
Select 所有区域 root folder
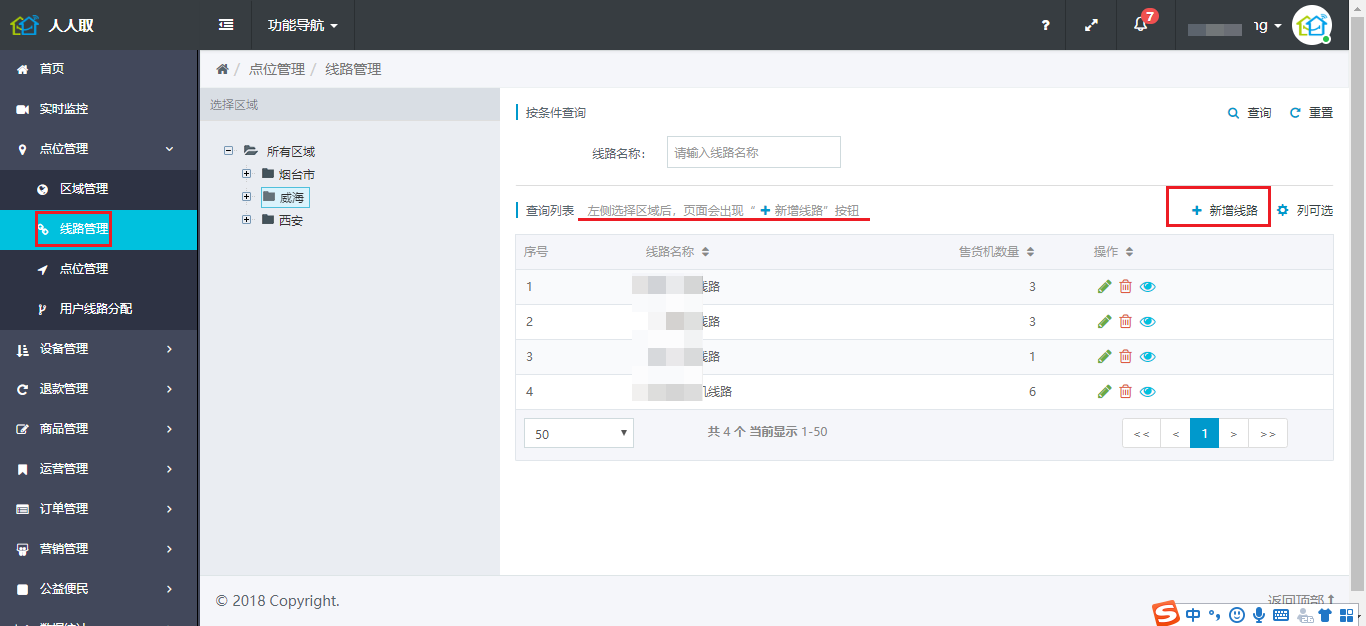click(x=279, y=151)
